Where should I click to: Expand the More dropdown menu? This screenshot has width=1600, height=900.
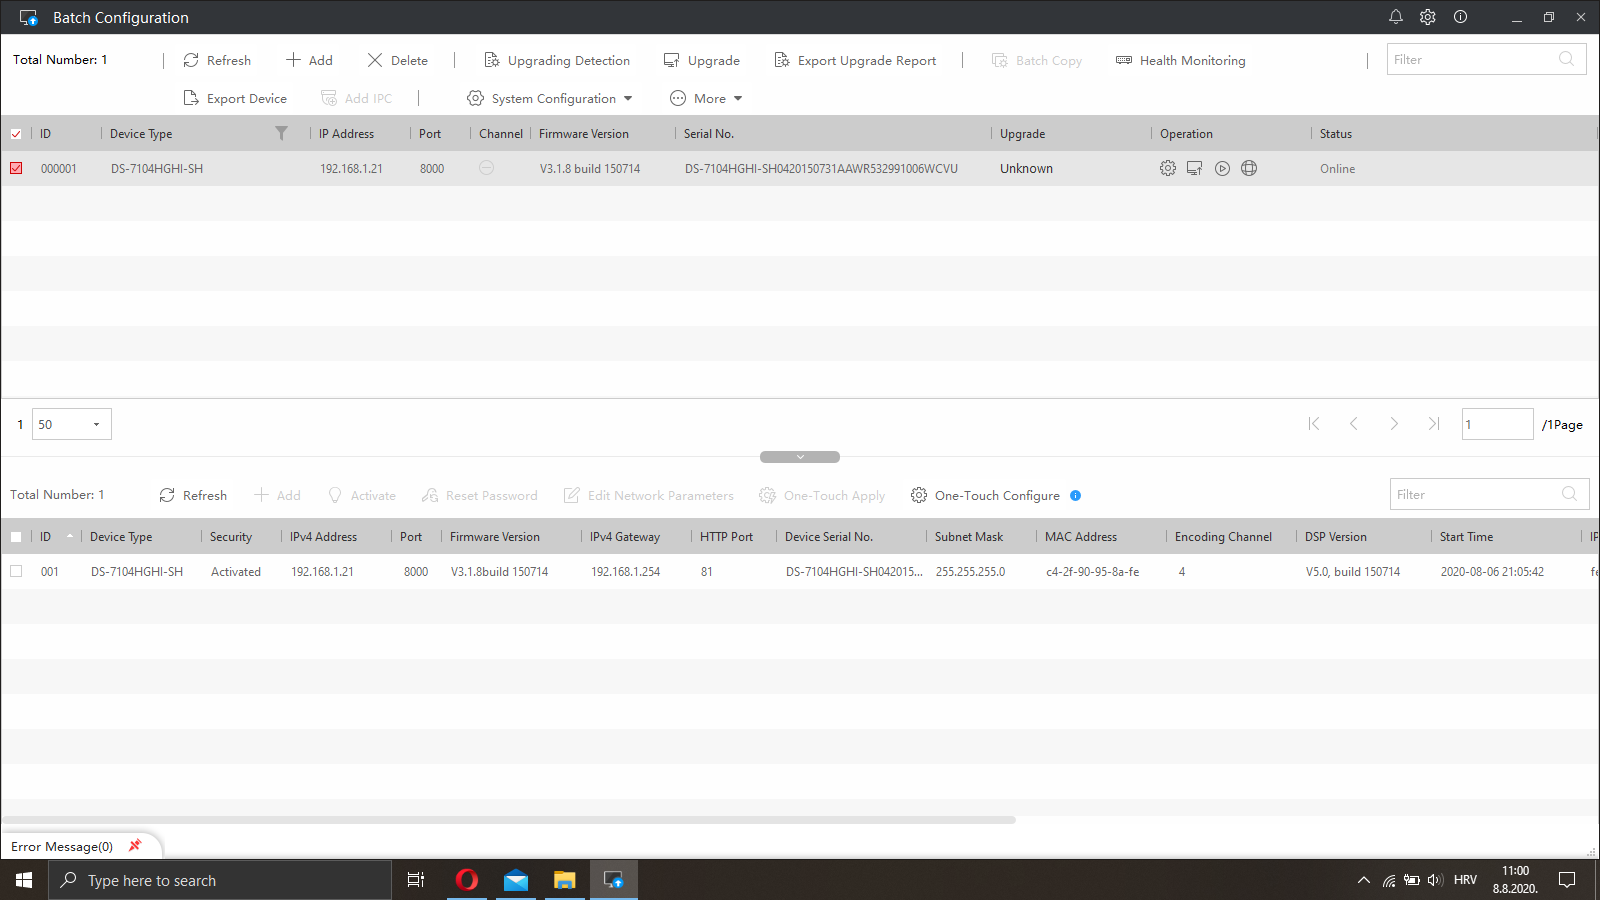coord(707,98)
